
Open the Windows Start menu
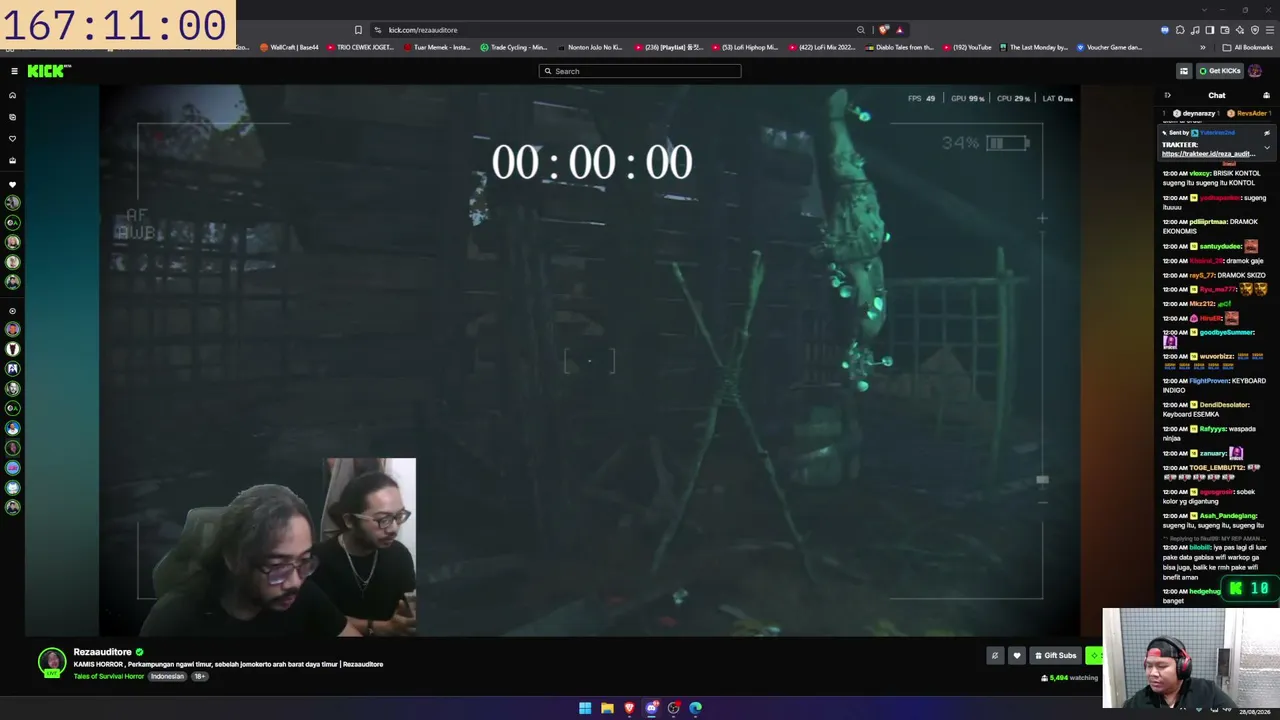[x=585, y=708]
